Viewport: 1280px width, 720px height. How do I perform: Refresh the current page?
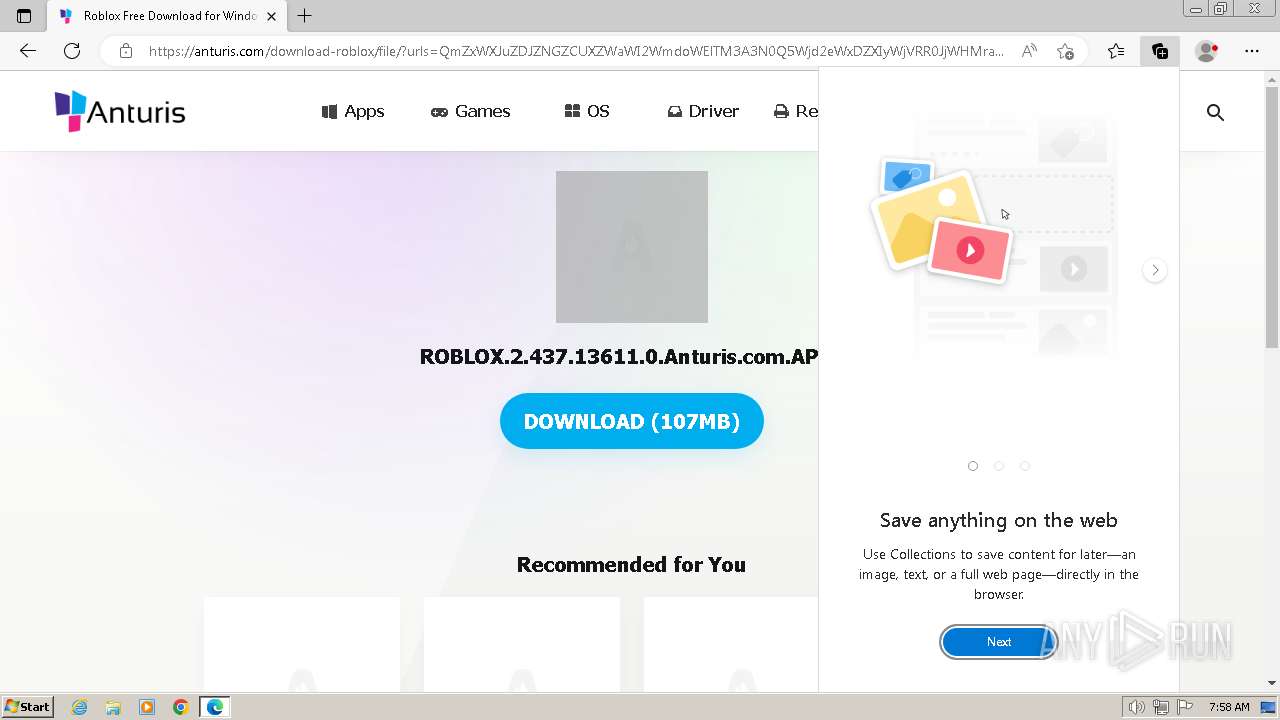pos(72,51)
